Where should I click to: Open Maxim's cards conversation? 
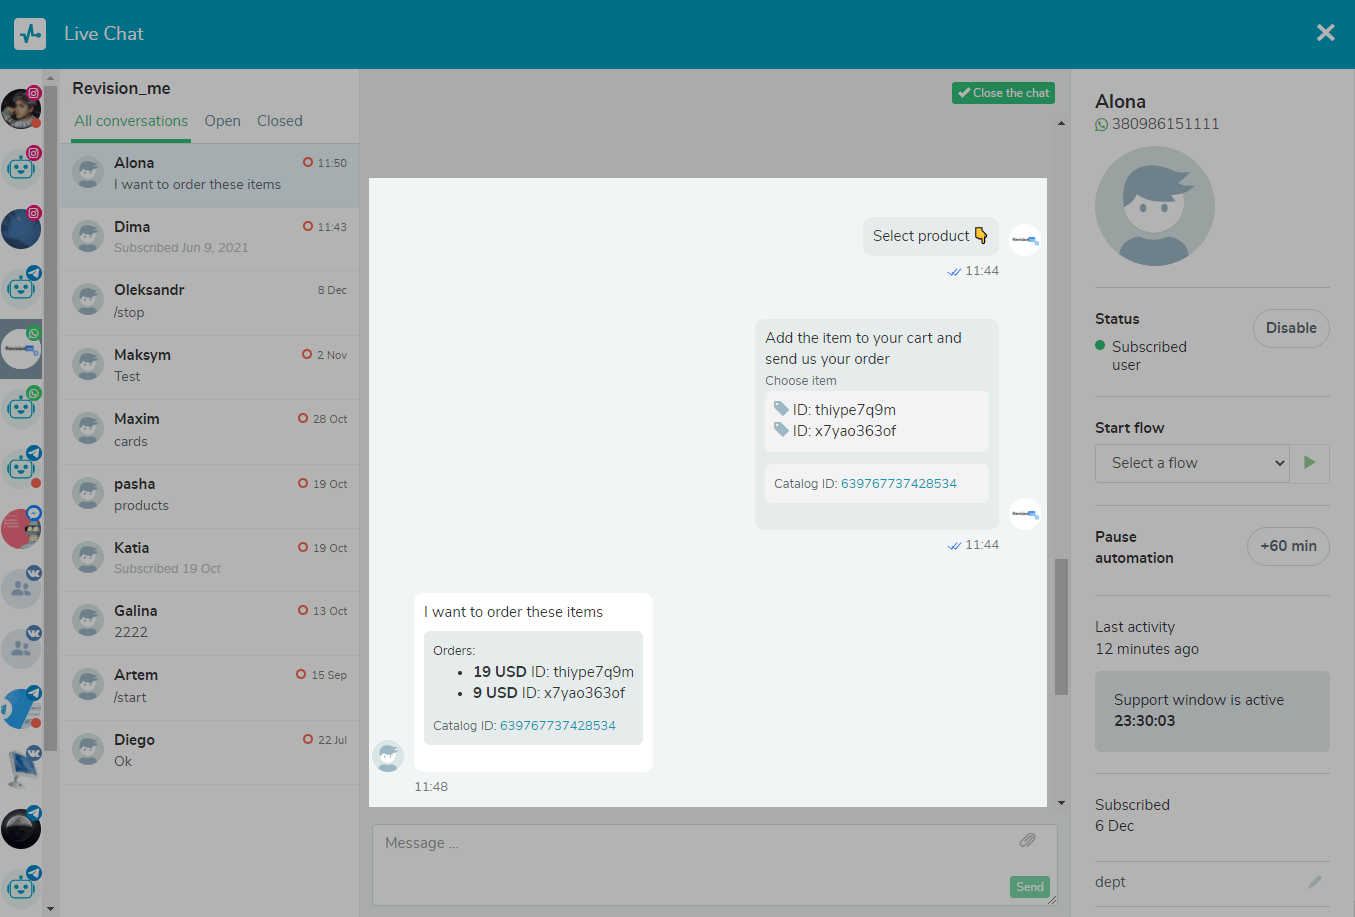point(209,431)
